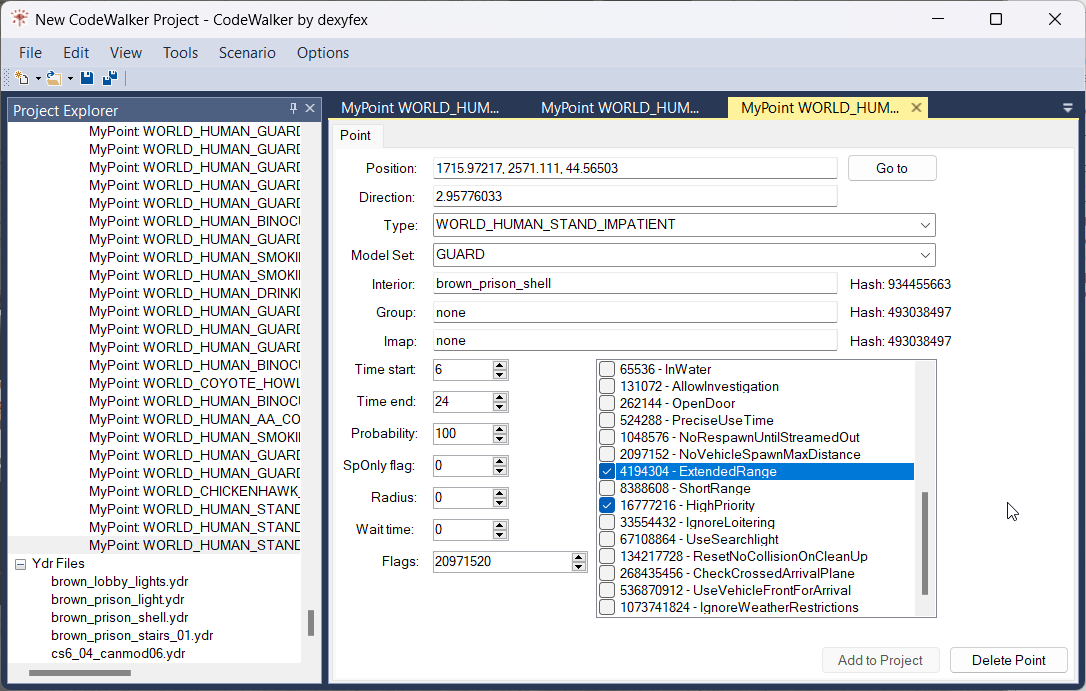Open the Scenario menu
The image size is (1086, 691).
[x=247, y=53]
